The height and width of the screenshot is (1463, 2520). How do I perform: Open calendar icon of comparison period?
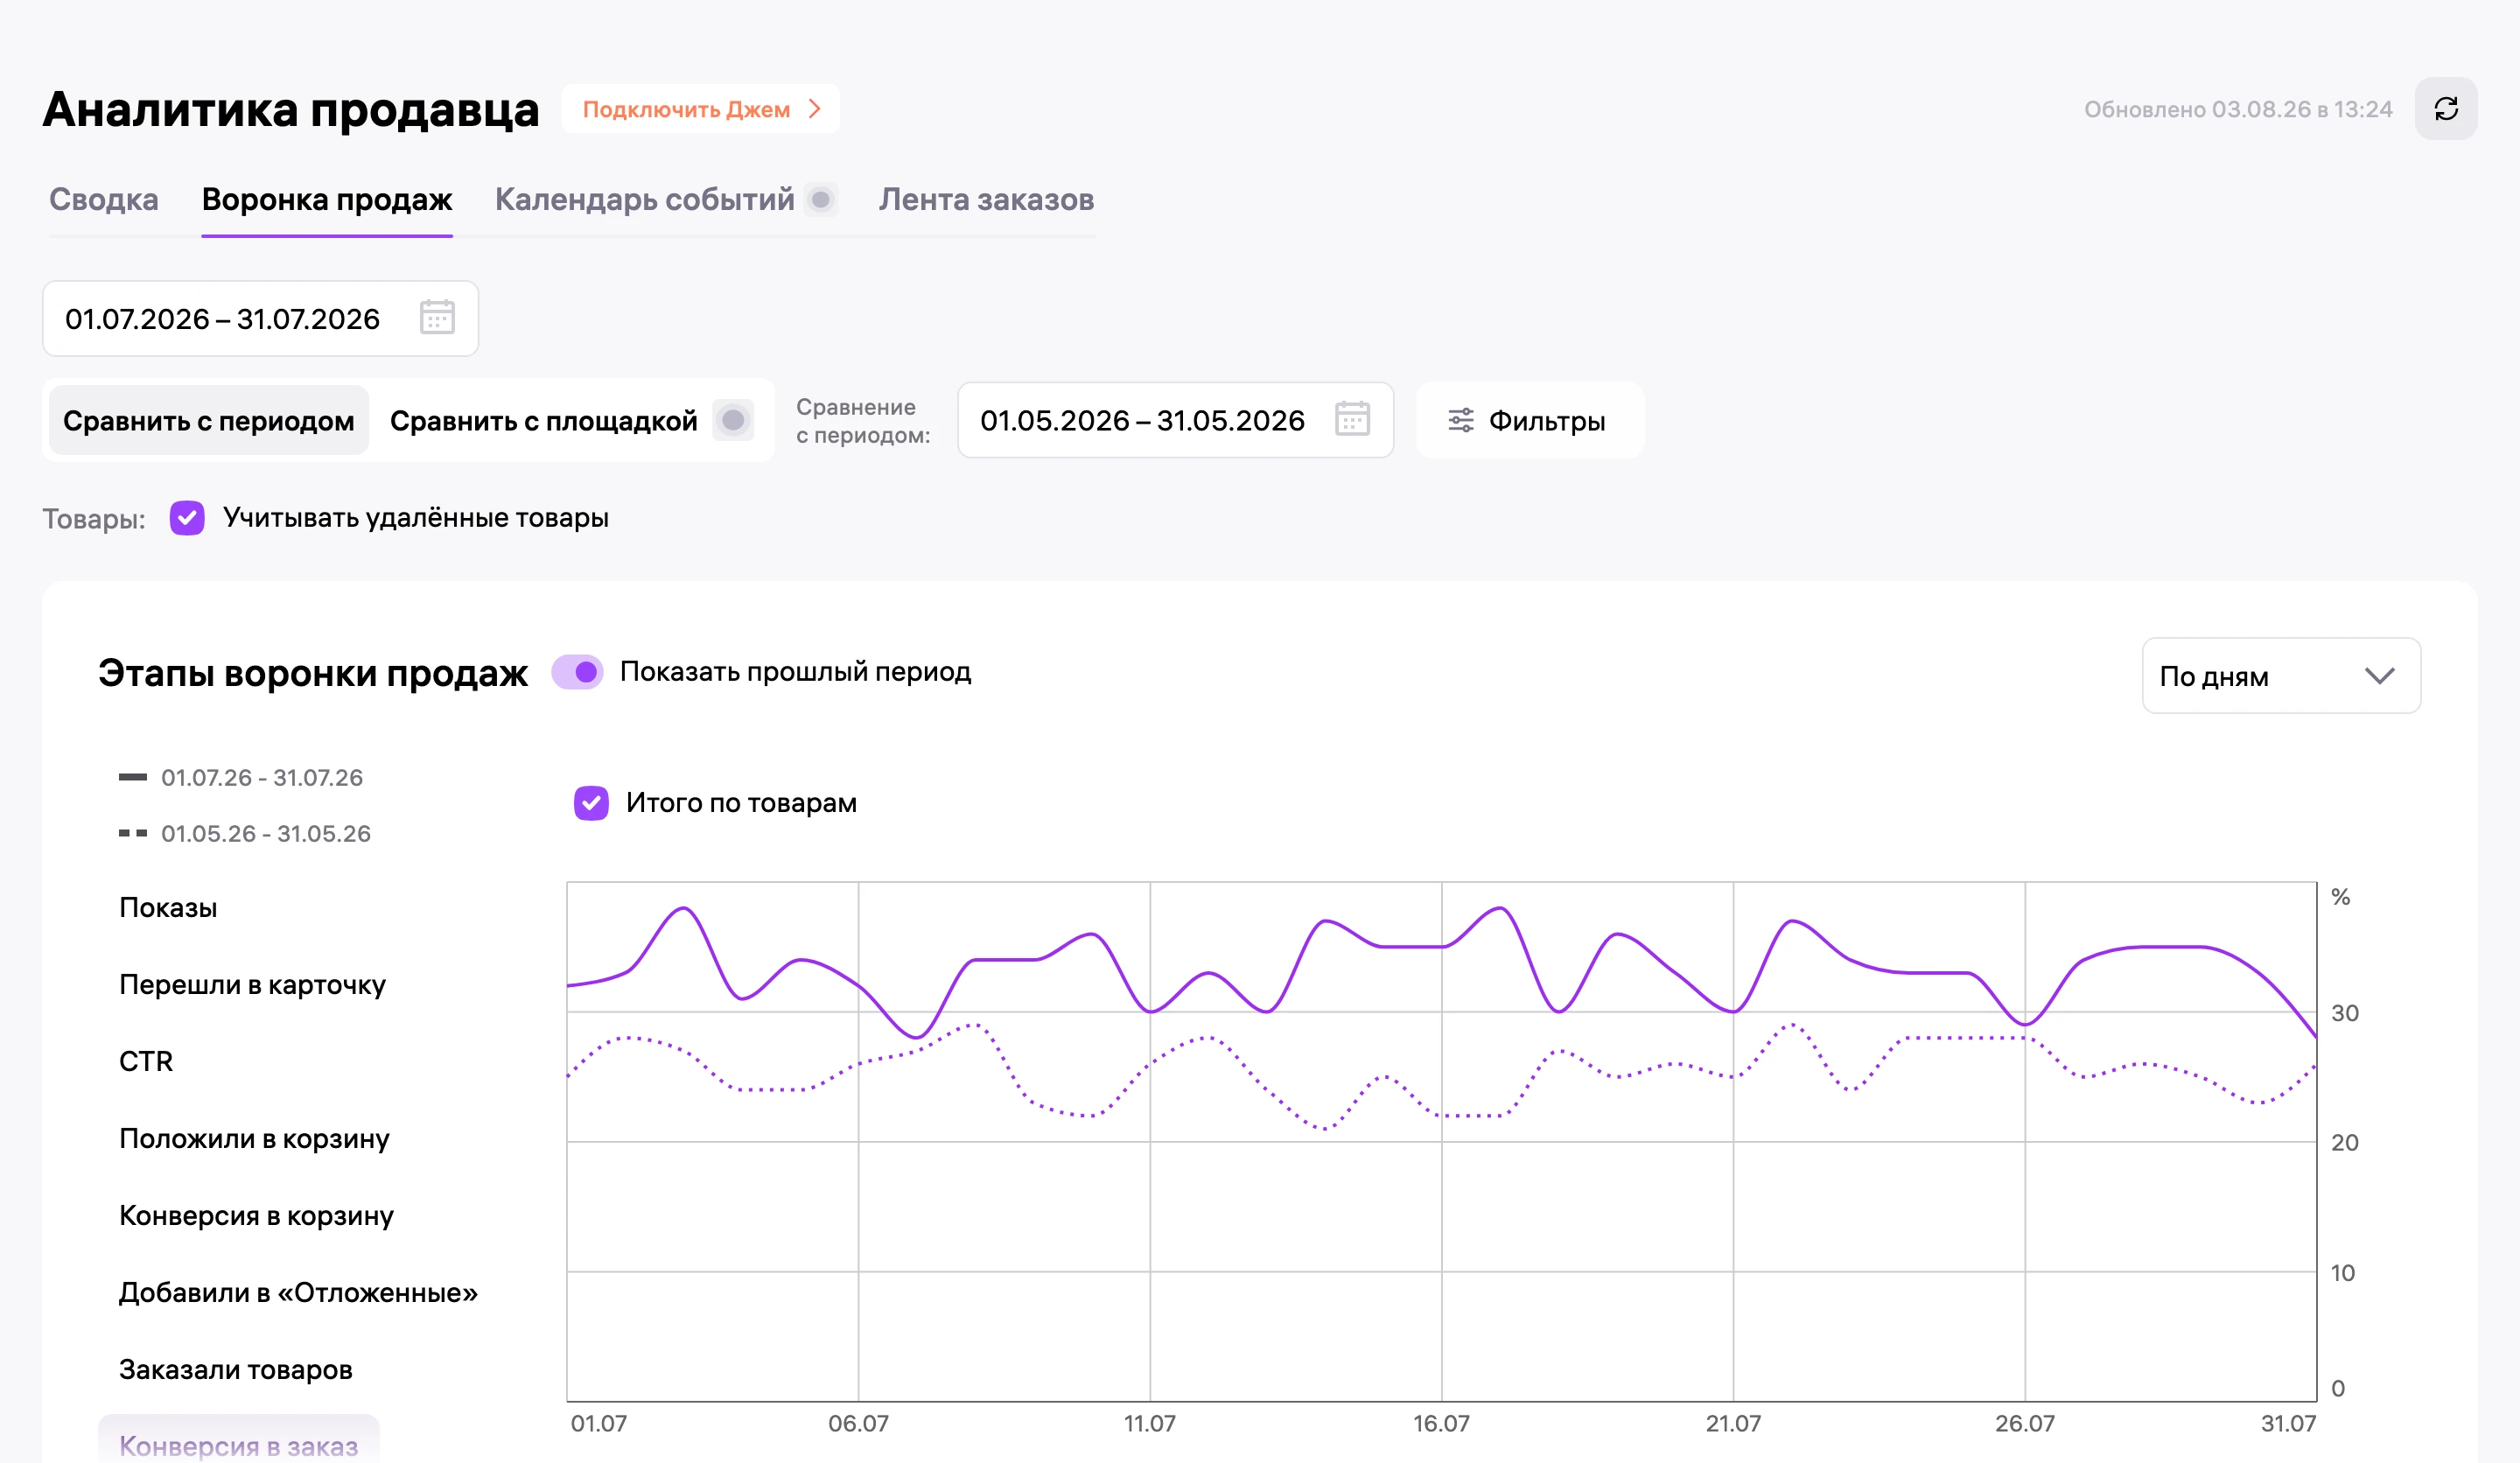coord(1352,419)
